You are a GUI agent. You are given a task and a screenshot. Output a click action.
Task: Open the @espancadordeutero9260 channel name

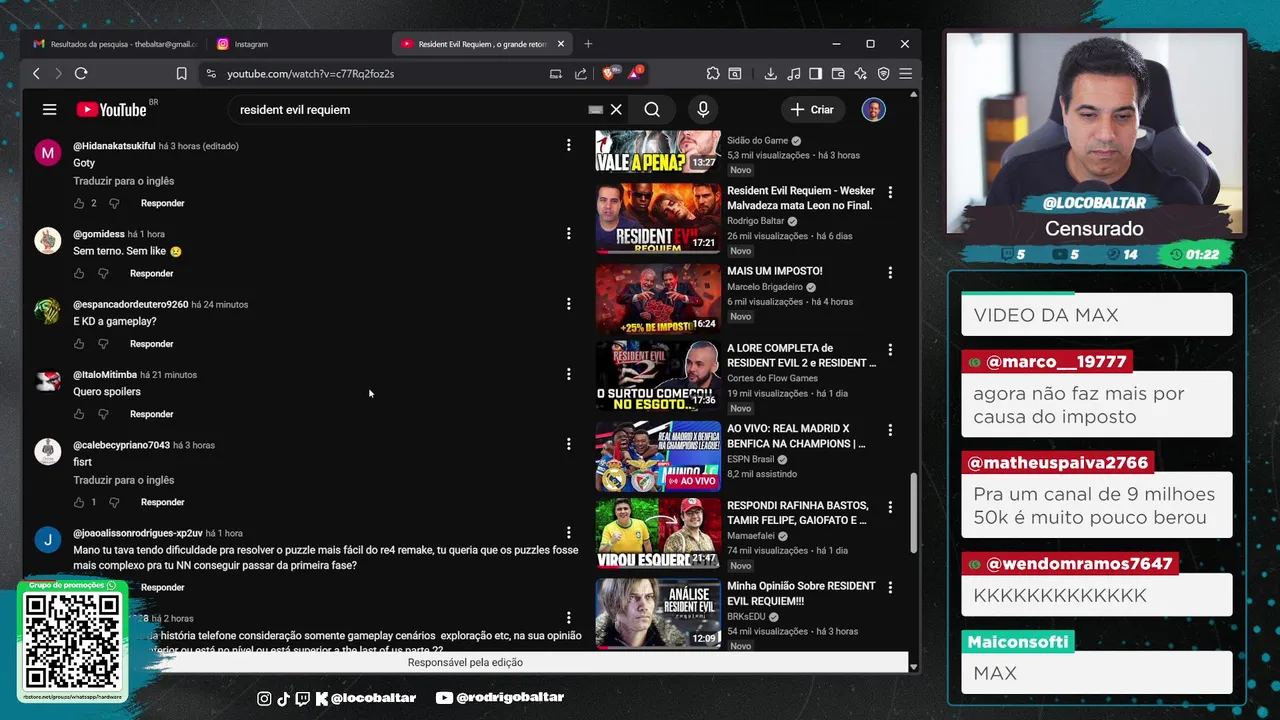[x=130, y=304]
